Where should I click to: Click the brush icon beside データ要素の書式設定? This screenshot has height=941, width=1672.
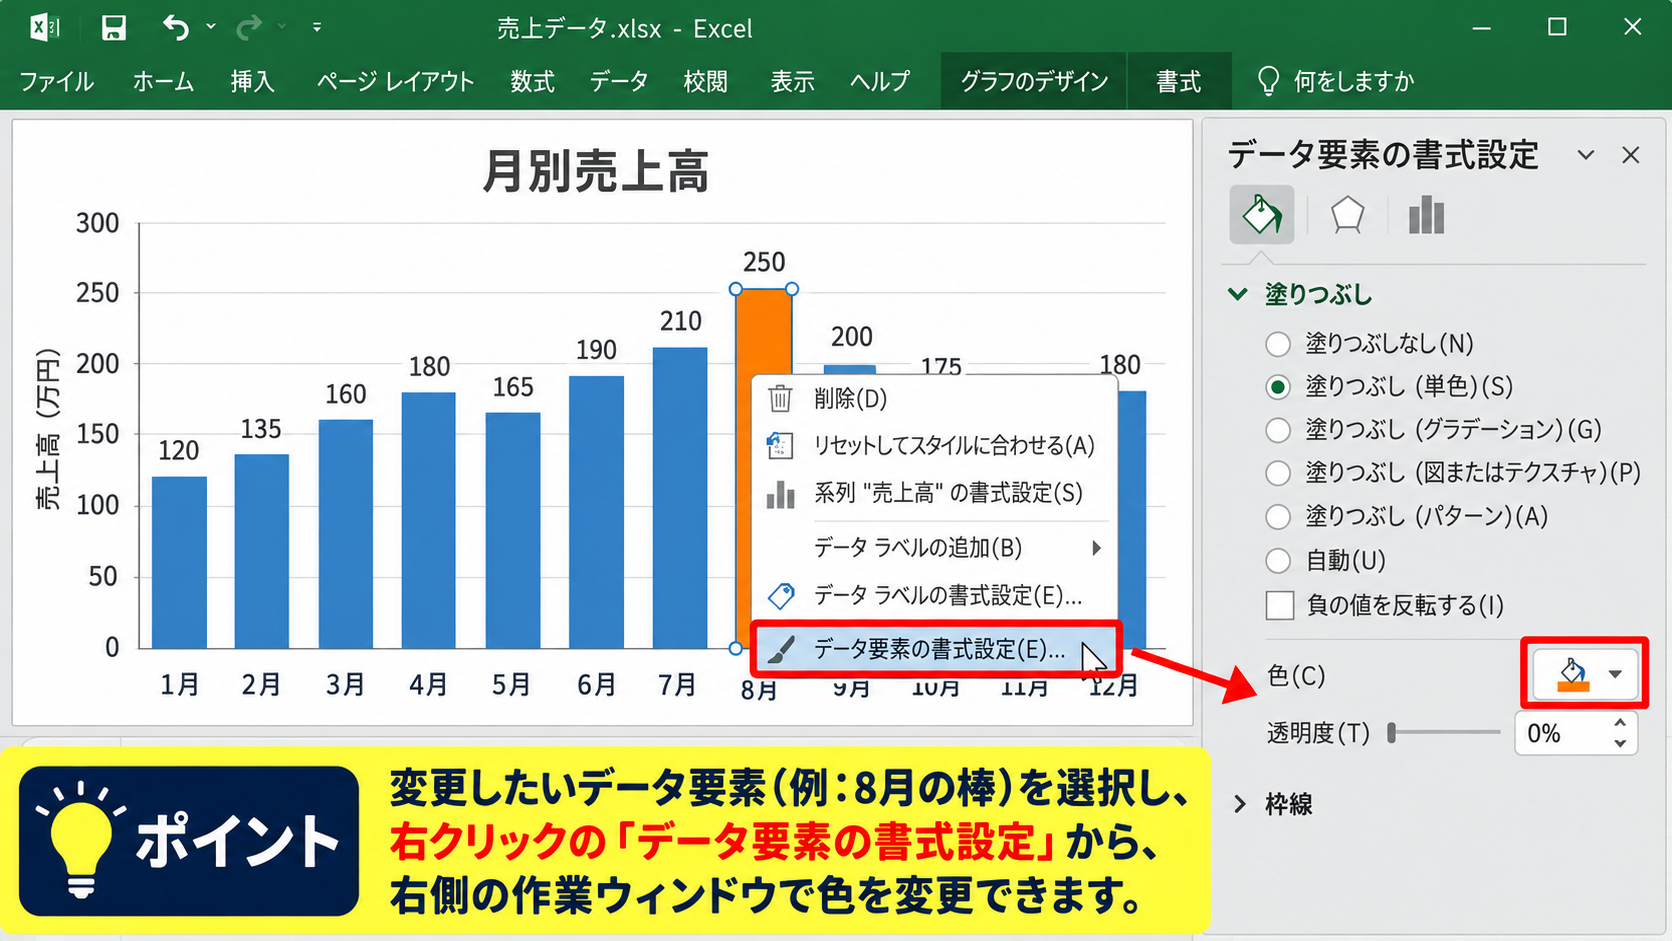pos(781,650)
